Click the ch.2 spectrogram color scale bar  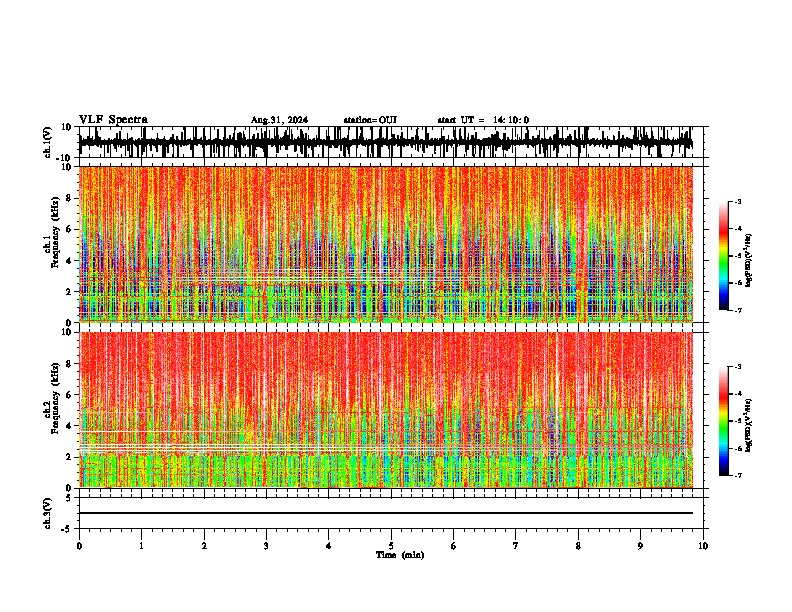point(723,421)
